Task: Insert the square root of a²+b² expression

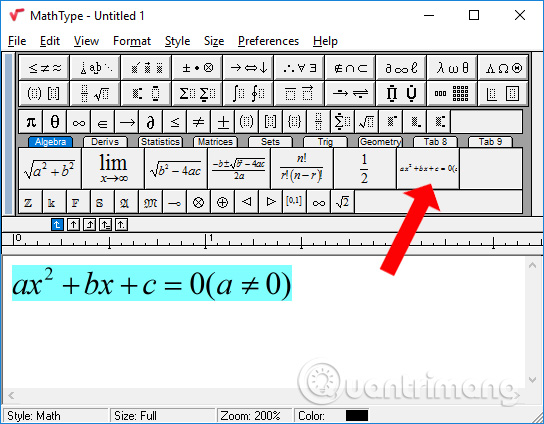Action: (x=50, y=169)
